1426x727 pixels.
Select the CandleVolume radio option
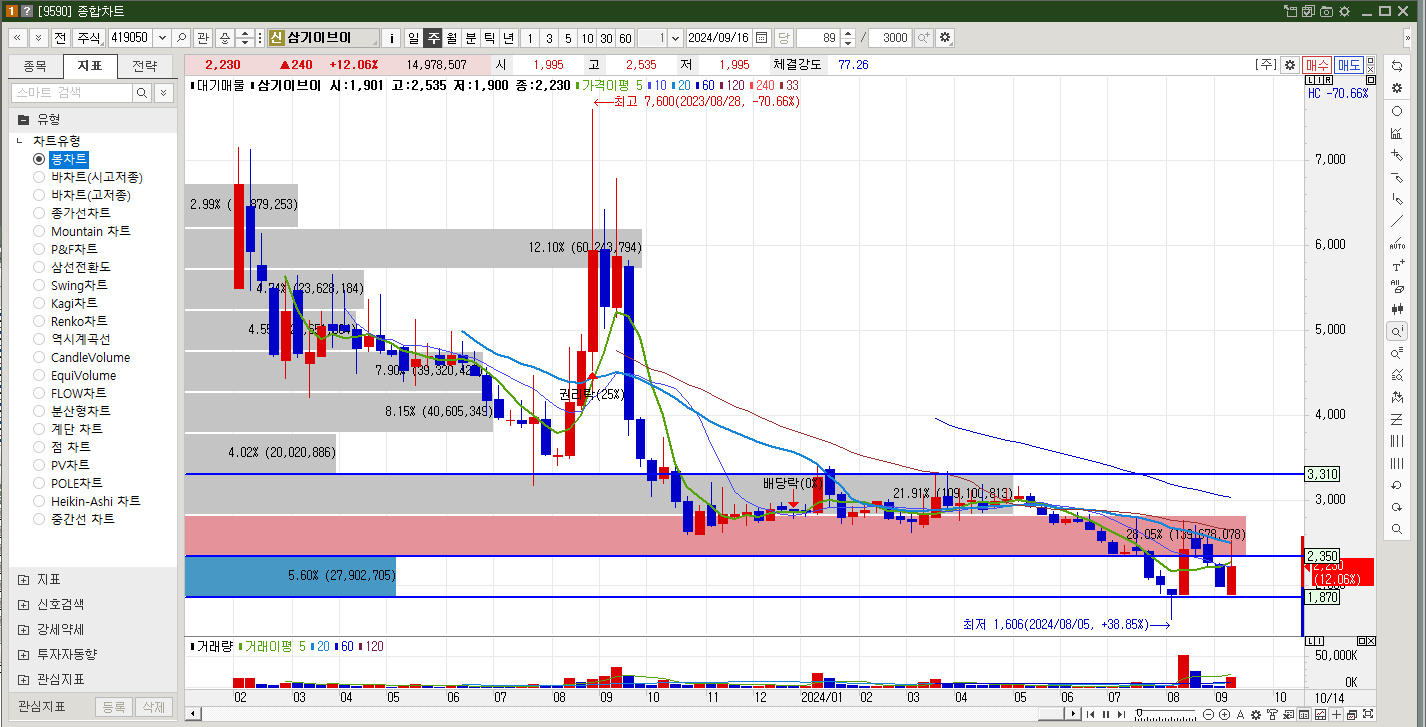pos(39,357)
